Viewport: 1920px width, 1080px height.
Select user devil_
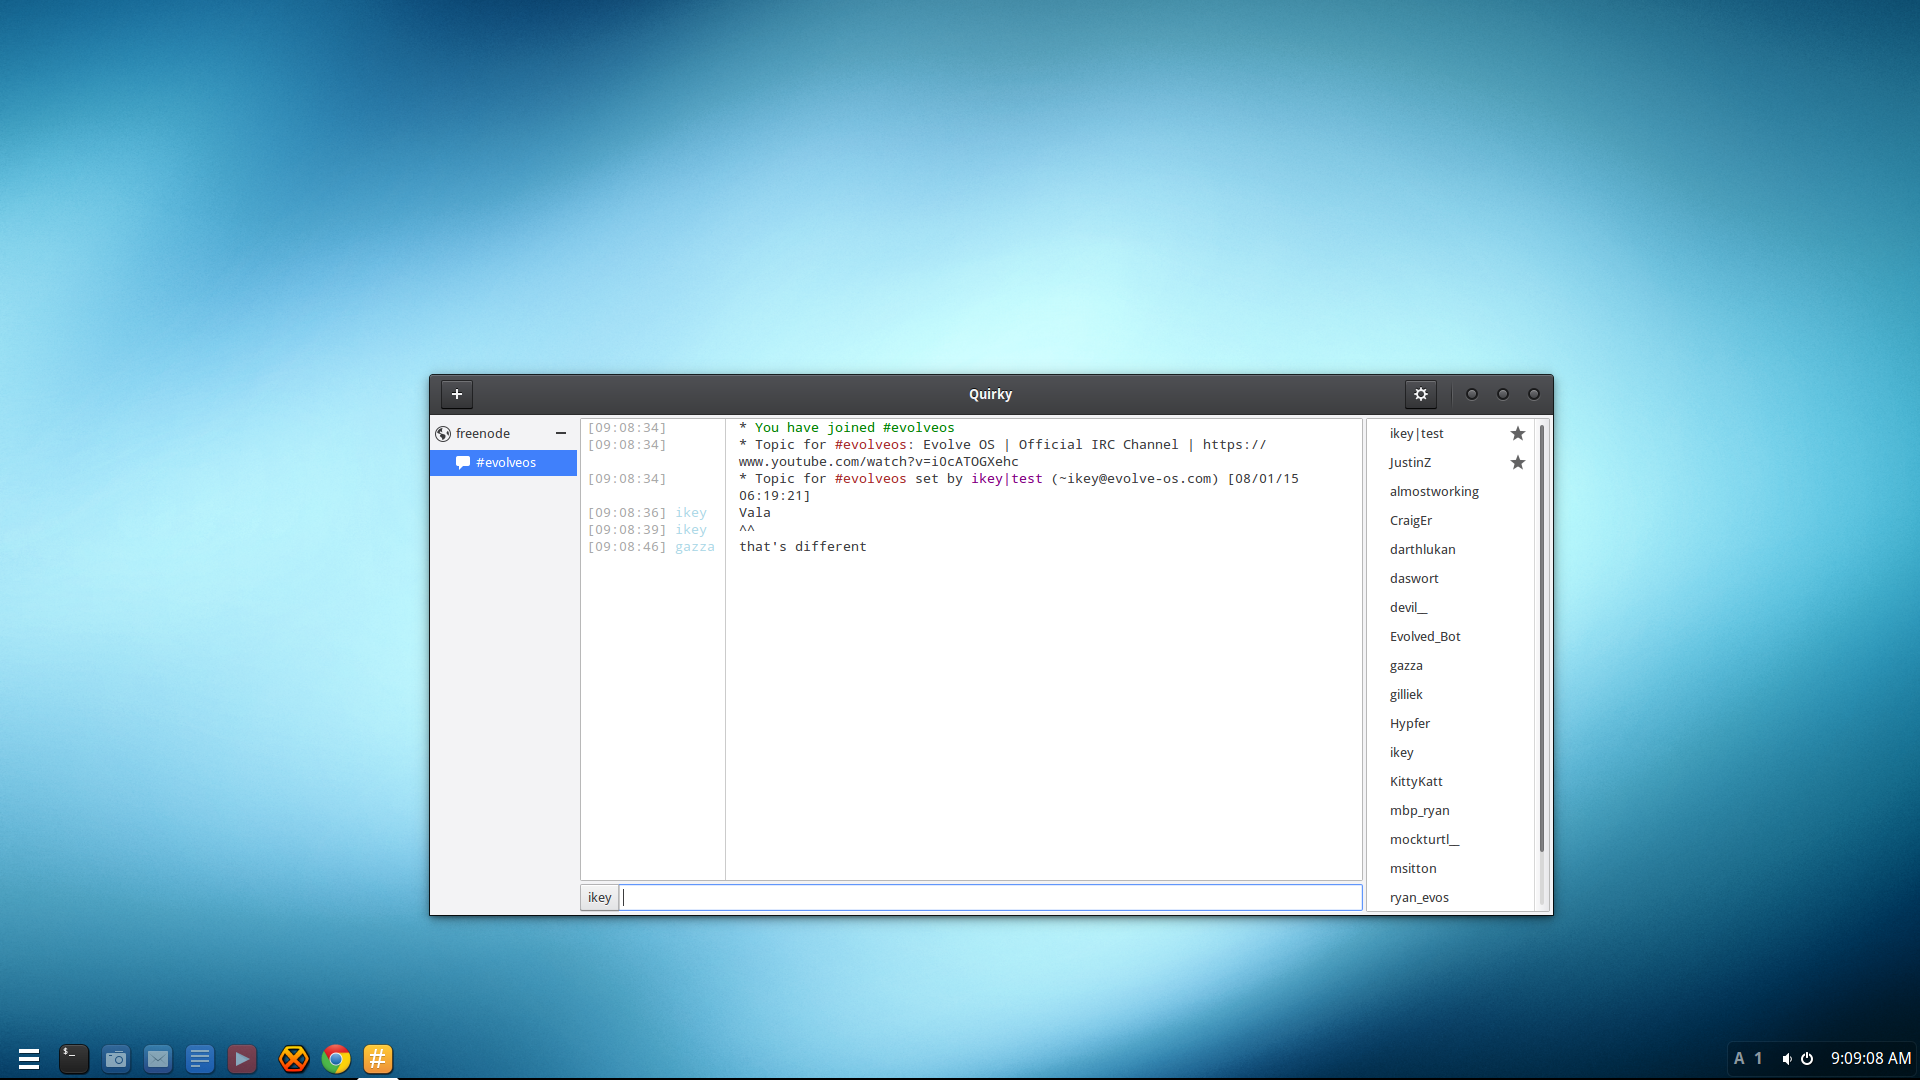point(1408,607)
